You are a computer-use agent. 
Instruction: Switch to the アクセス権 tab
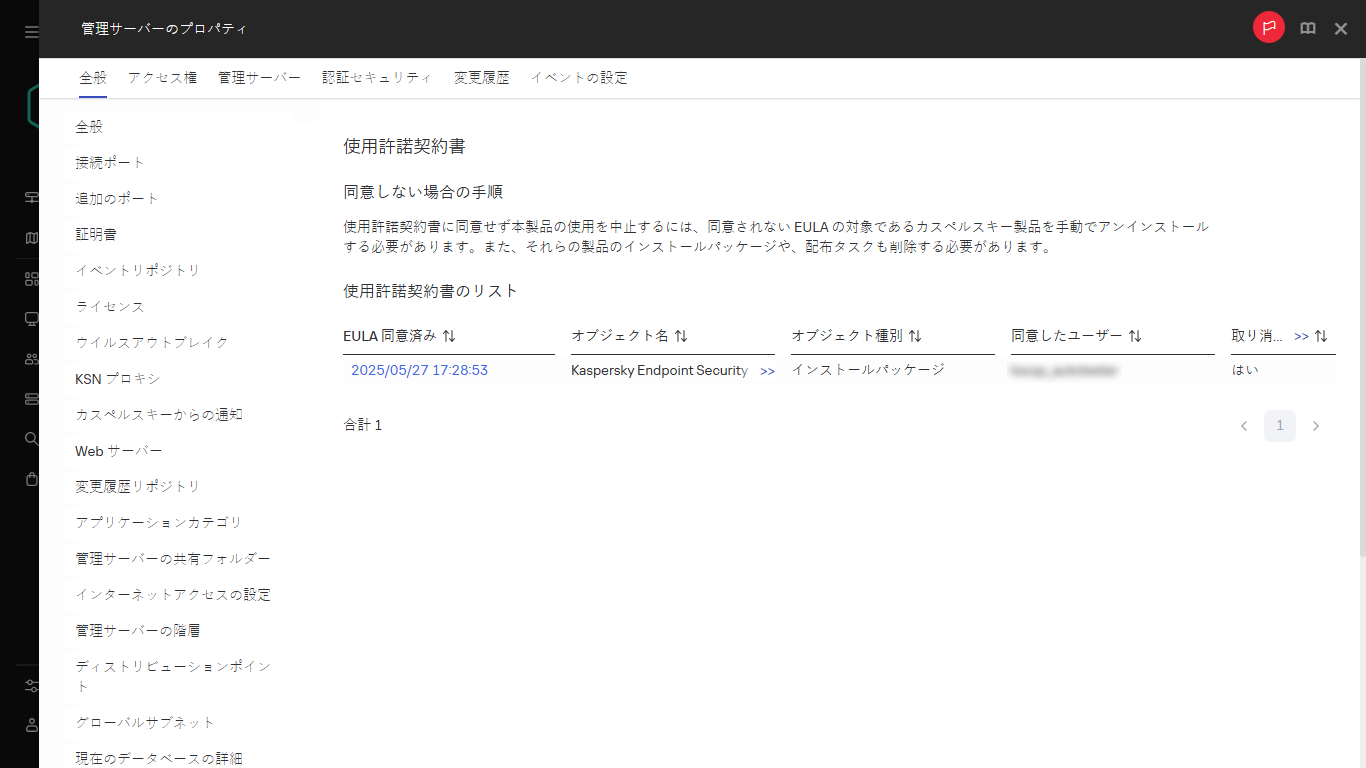click(161, 77)
